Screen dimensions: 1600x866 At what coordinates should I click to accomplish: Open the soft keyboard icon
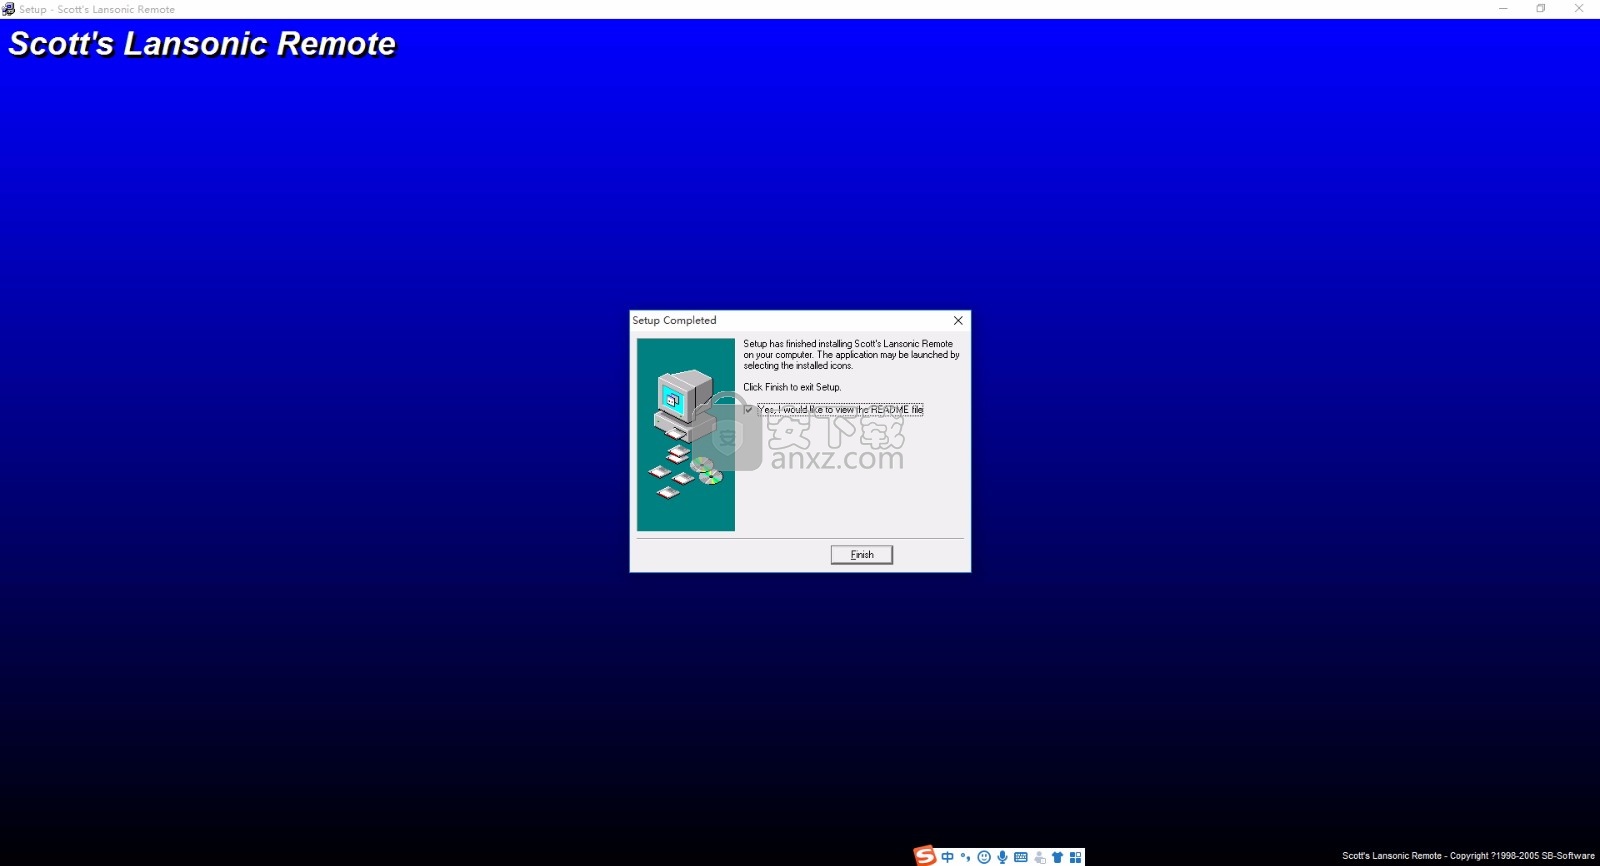click(x=1021, y=857)
